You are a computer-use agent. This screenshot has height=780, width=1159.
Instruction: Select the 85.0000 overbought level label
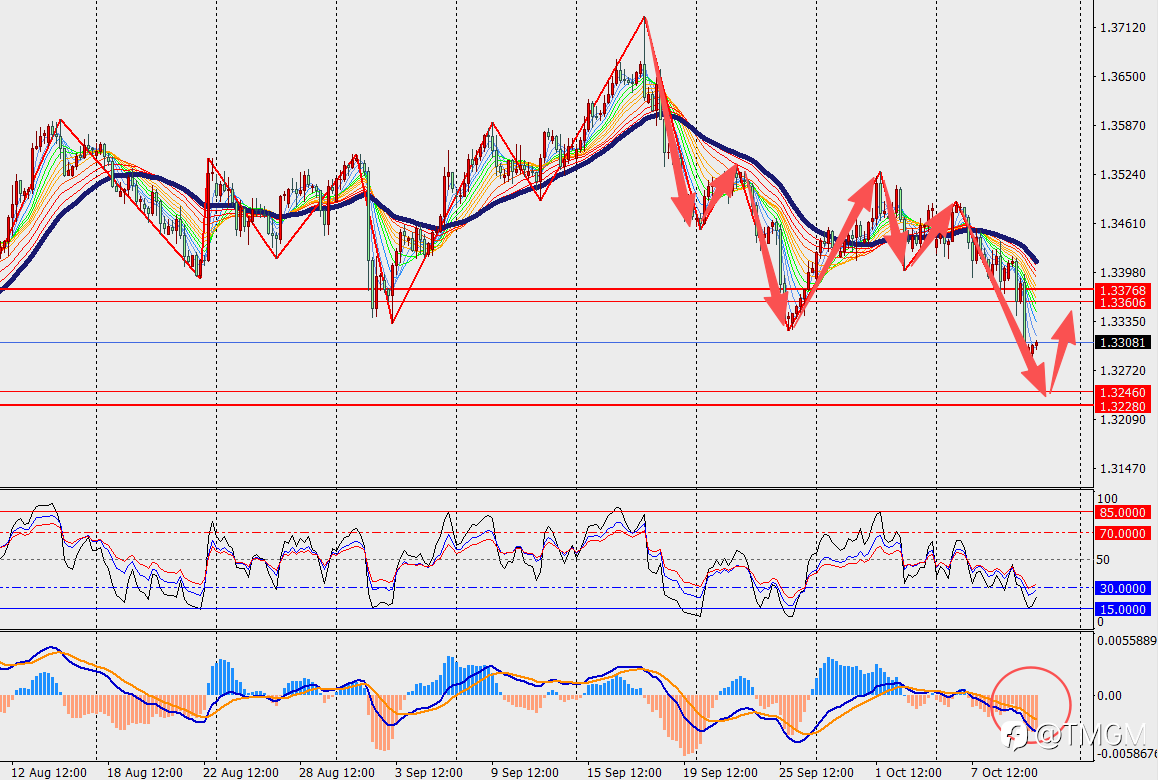(x=1122, y=512)
